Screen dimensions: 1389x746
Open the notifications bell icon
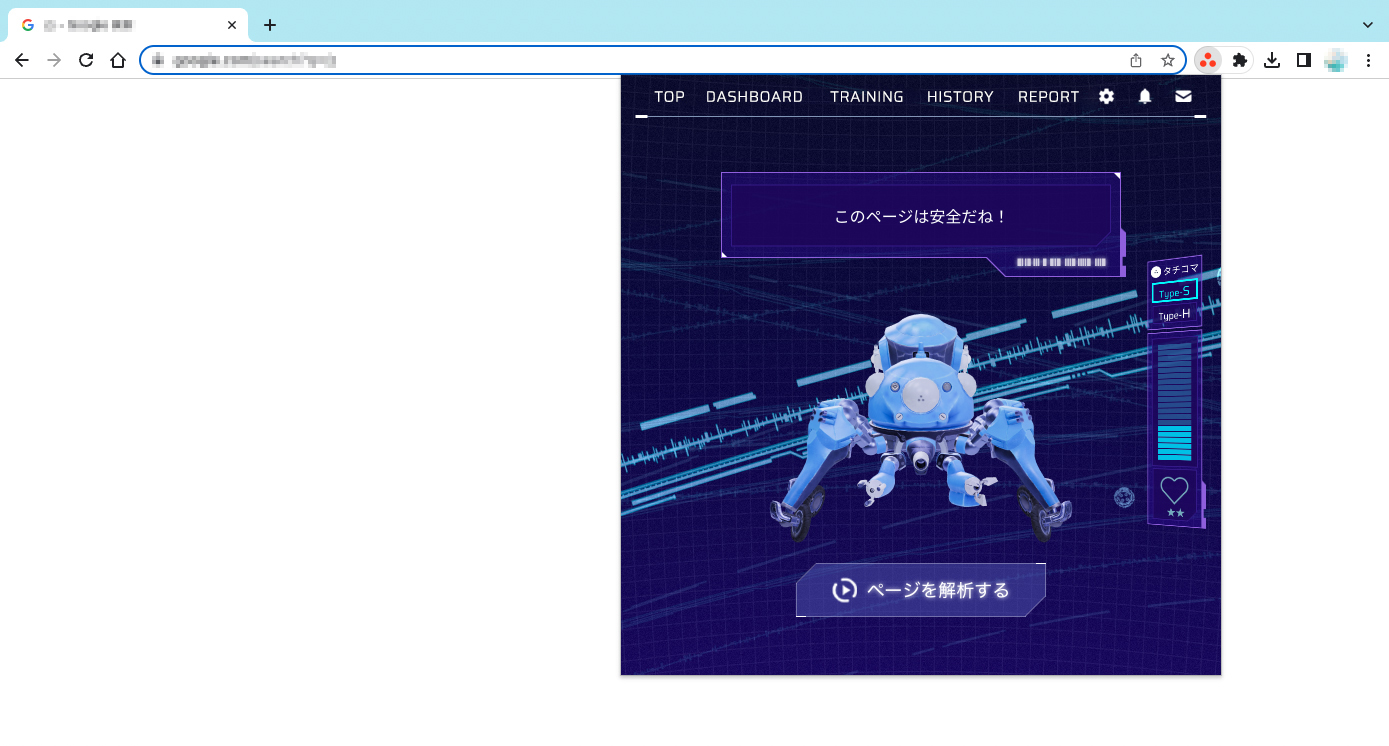pyautogui.click(x=1145, y=96)
